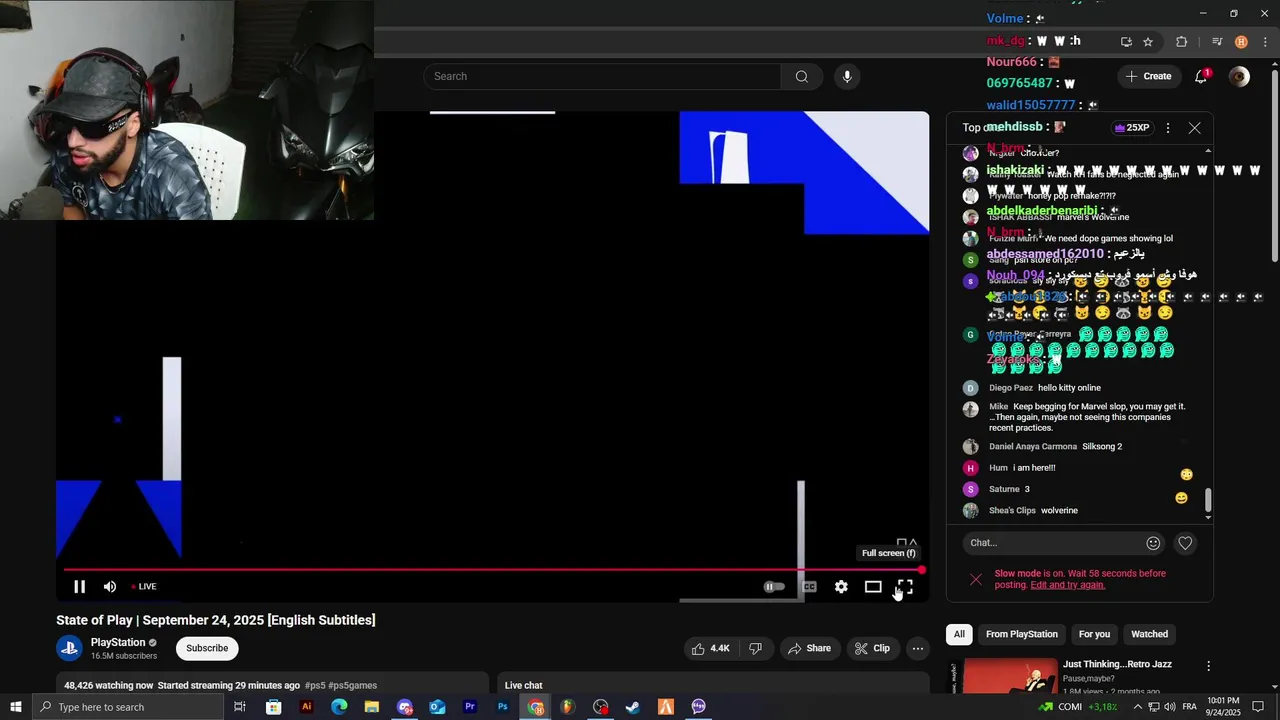The image size is (1280, 720).
Task: Open more actions below the video
Action: [x=917, y=648]
